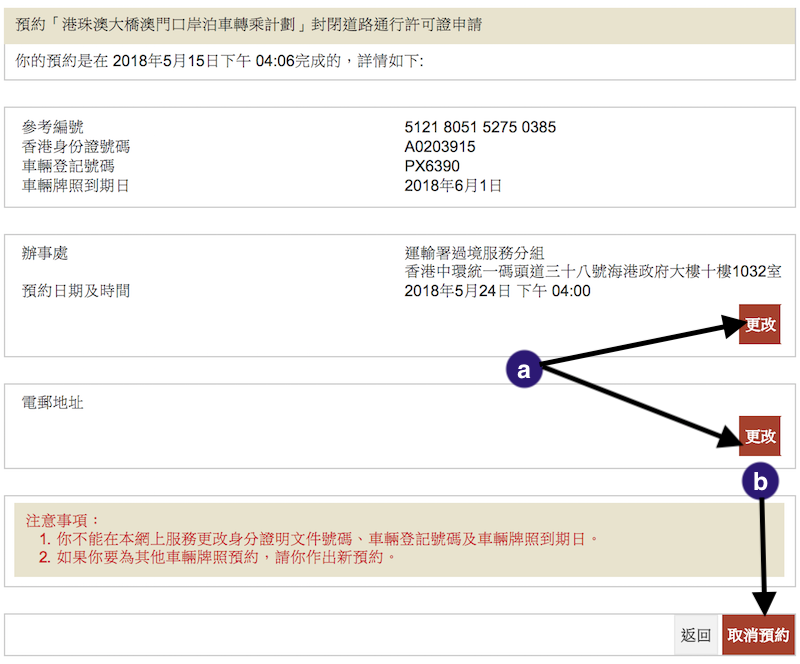The image size is (800, 664).
Task: Click the circle marker labeled b
Action: (x=760, y=481)
